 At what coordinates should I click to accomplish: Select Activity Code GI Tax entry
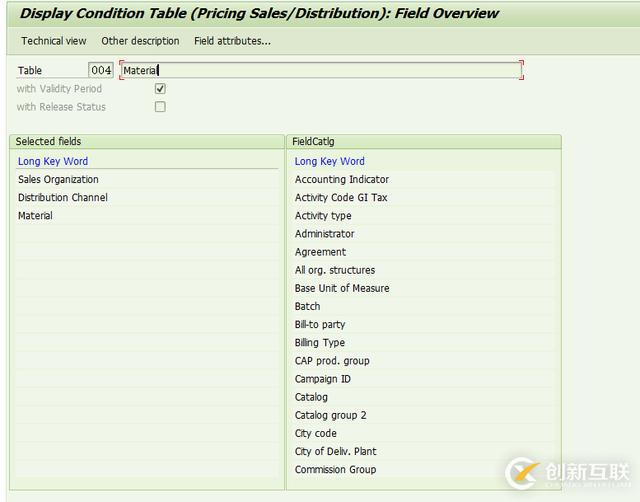341,198
